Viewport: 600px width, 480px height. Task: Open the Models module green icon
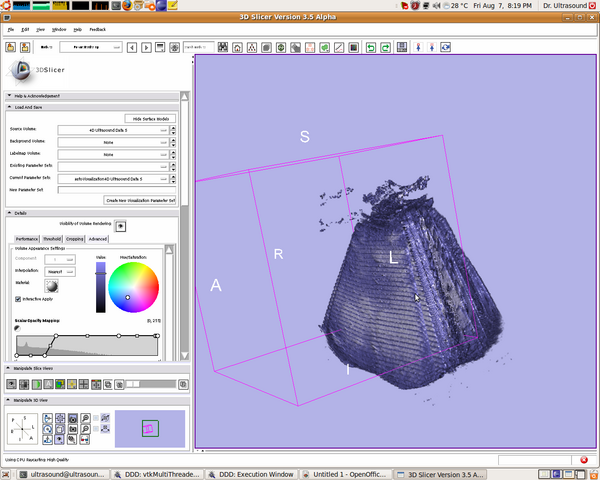pos(281,47)
